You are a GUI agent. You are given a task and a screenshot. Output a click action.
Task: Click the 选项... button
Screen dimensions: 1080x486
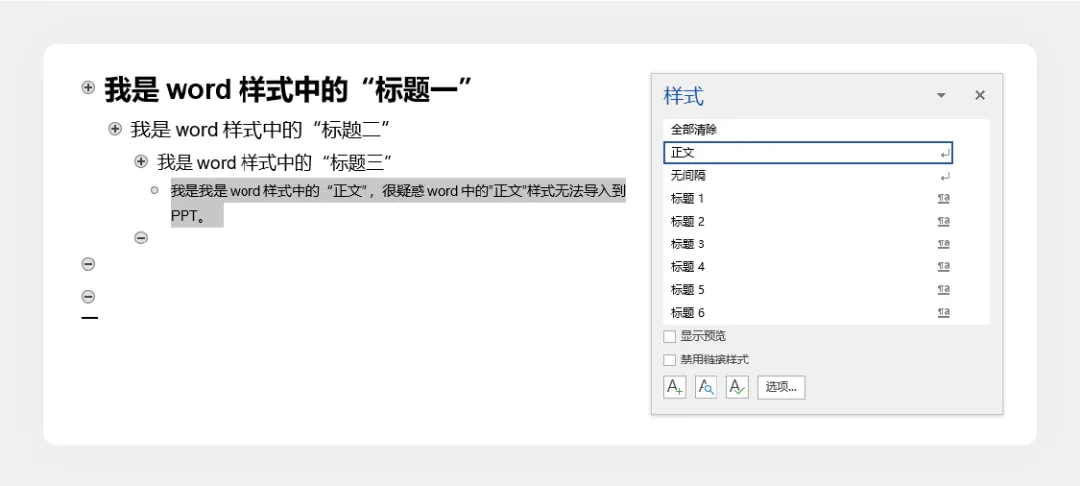(781, 387)
